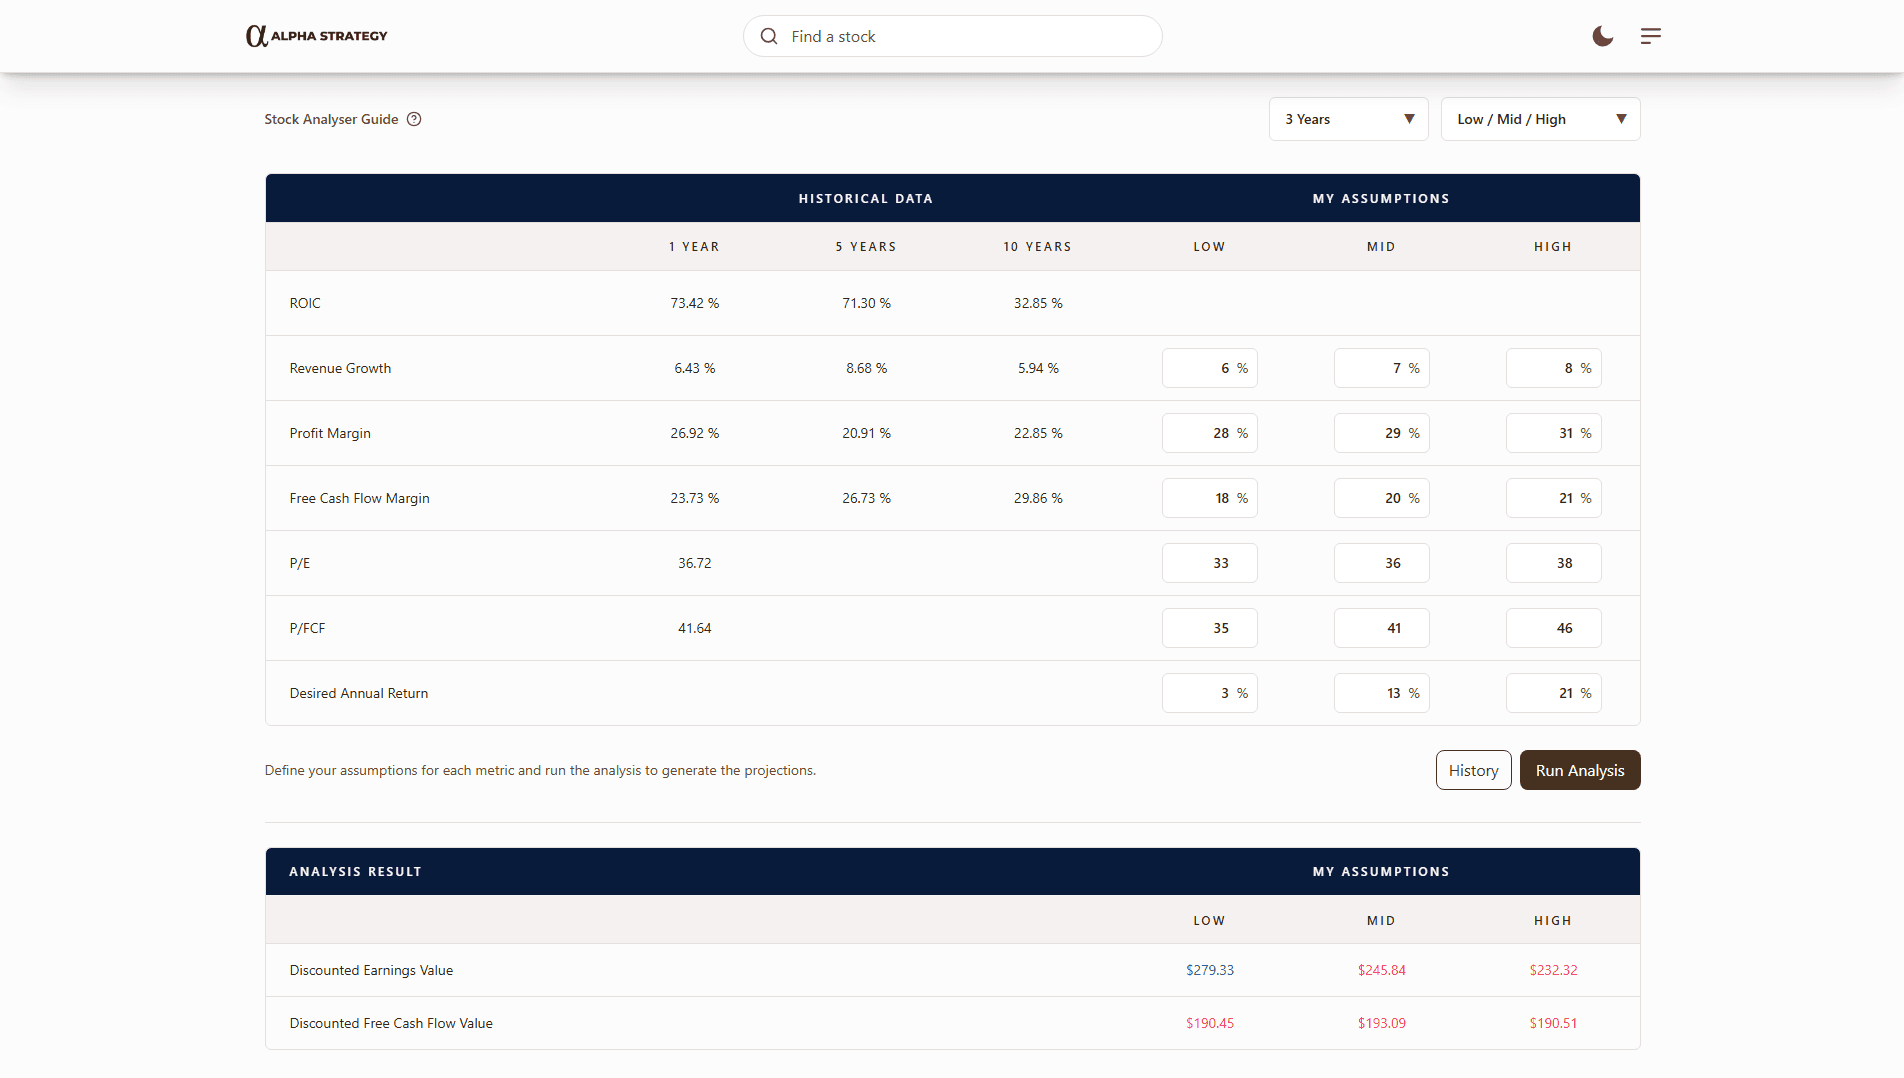Expand the 3 Years selector arrow
Image resolution: width=1904 pixels, height=1078 pixels.
1410,119
